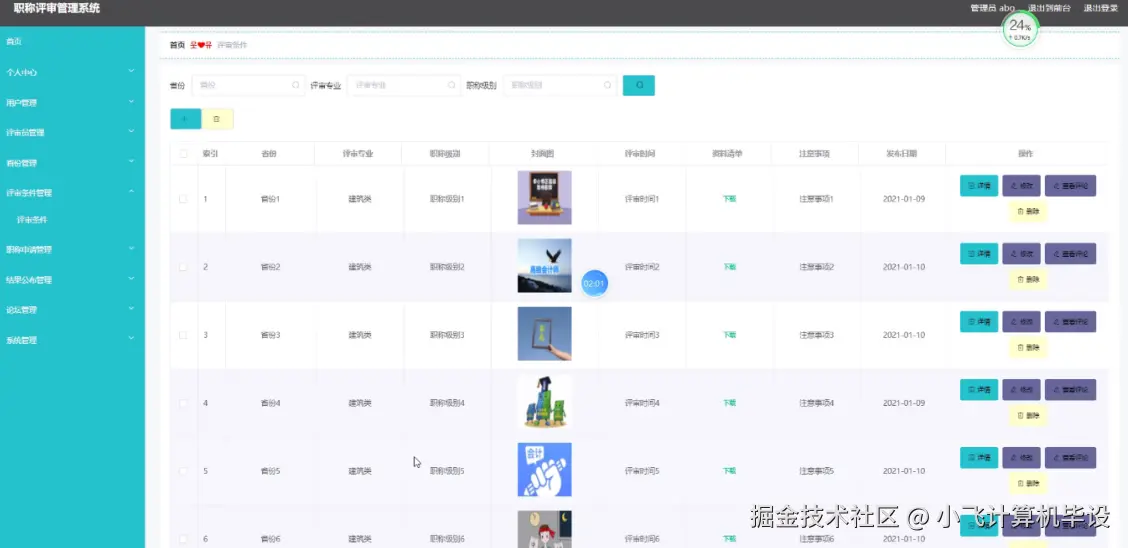
Task: Click 退出登录 in the top bar
Action: (x=1101, y=9)
